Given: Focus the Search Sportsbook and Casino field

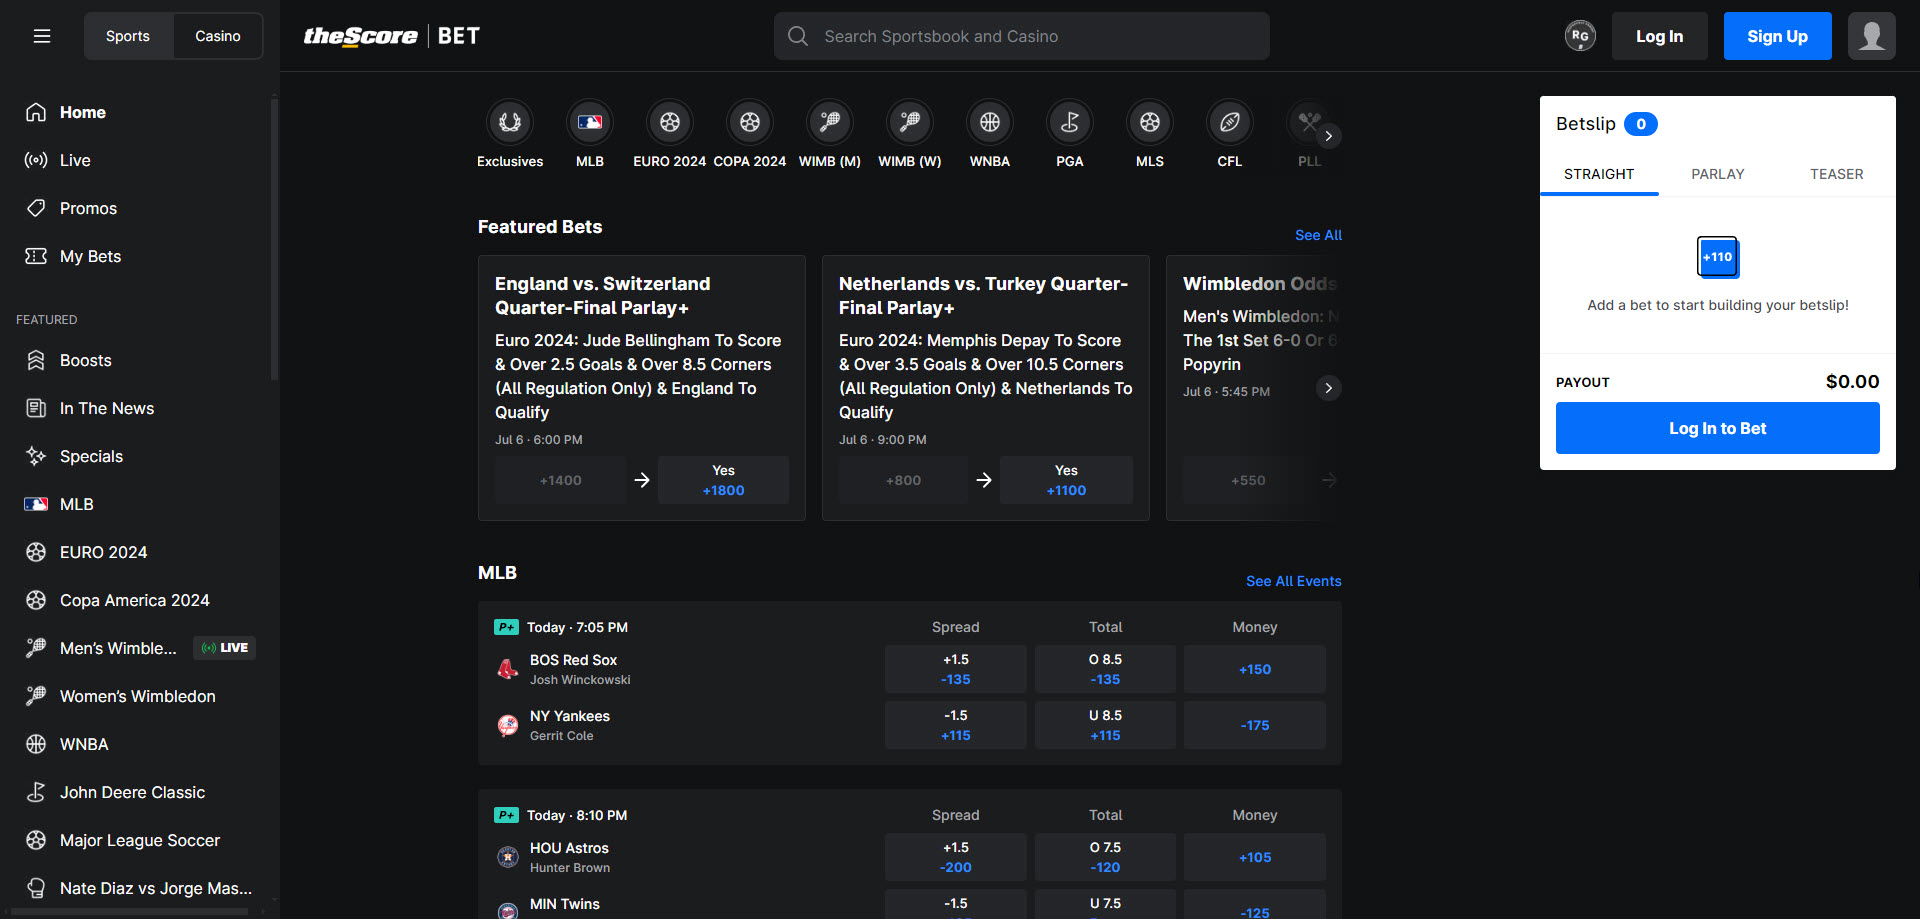Looking at the screenshot, I should pos(1021,36).
